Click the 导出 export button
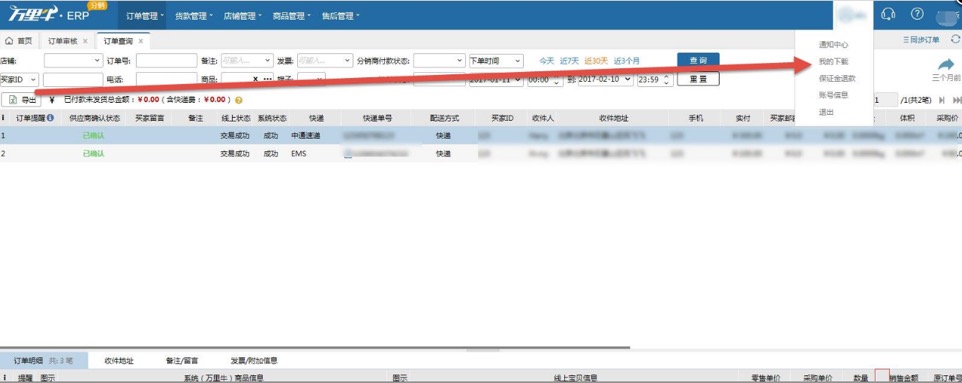 pyautogui.click(x=21, y=100)
